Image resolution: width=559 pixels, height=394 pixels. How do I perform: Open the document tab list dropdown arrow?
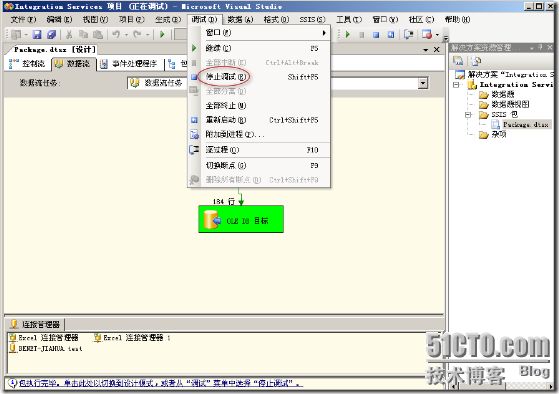tap(425, 50)
